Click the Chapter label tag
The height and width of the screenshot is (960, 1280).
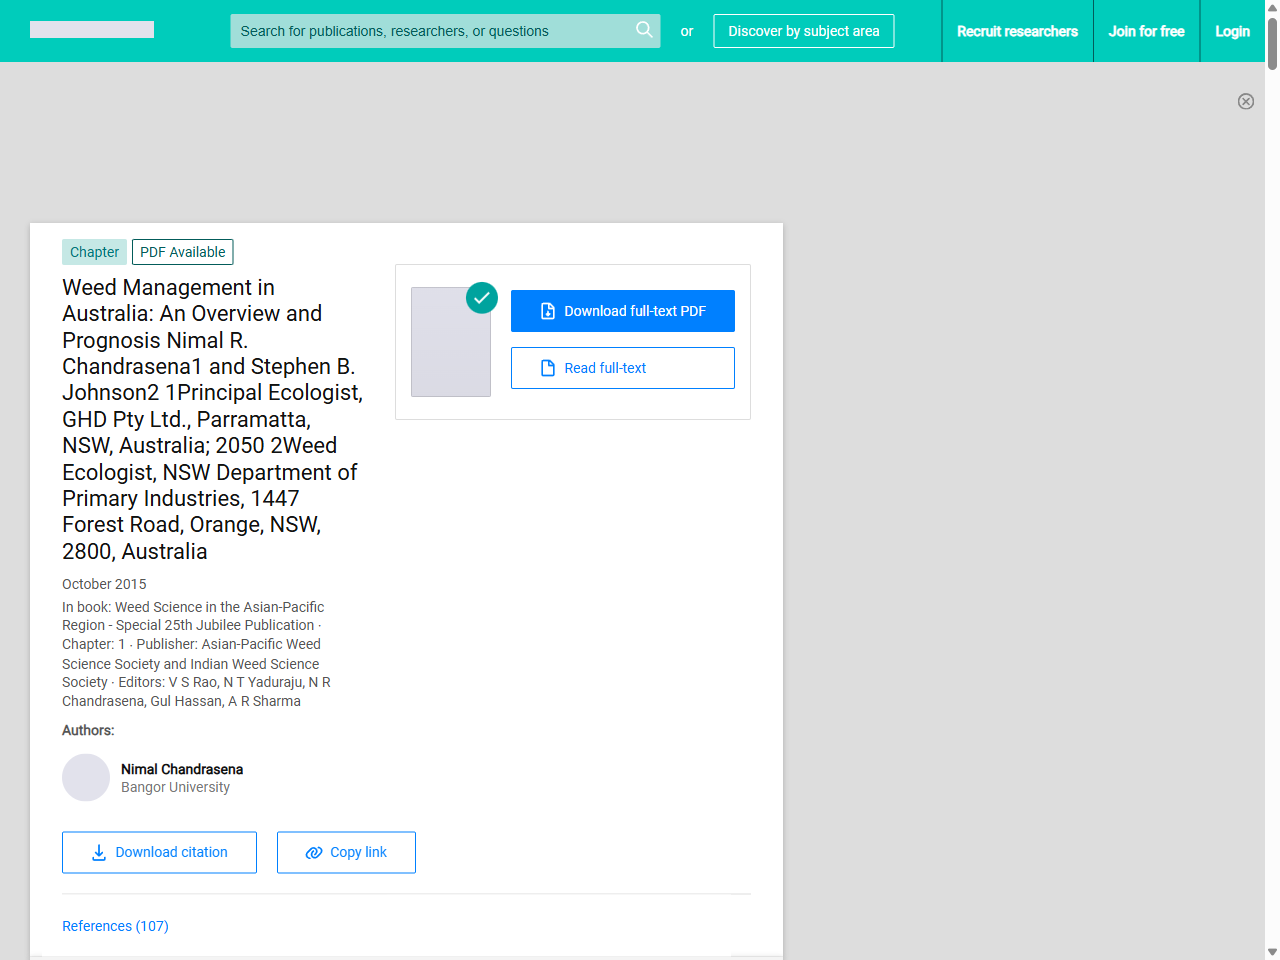point(94,252)
